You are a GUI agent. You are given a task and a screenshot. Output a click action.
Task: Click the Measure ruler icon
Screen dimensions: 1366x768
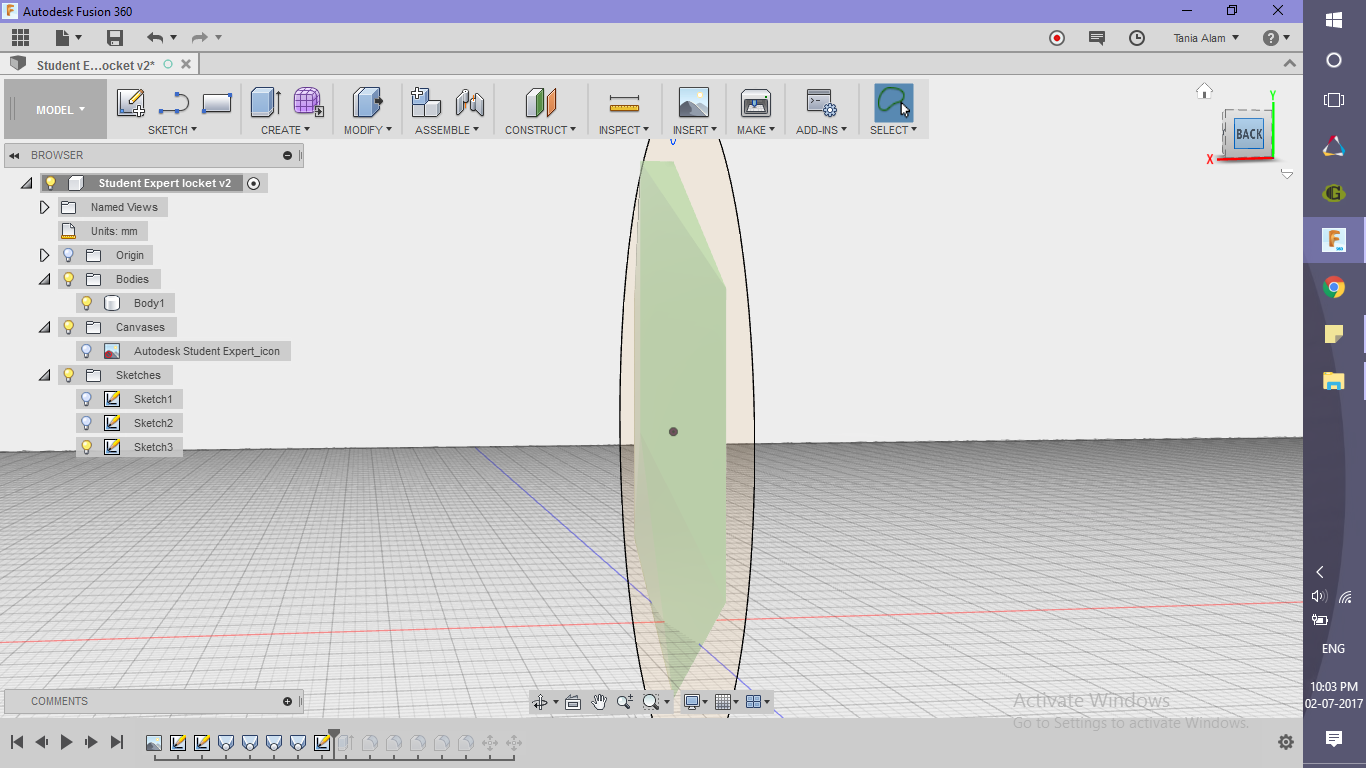[624, 103]
